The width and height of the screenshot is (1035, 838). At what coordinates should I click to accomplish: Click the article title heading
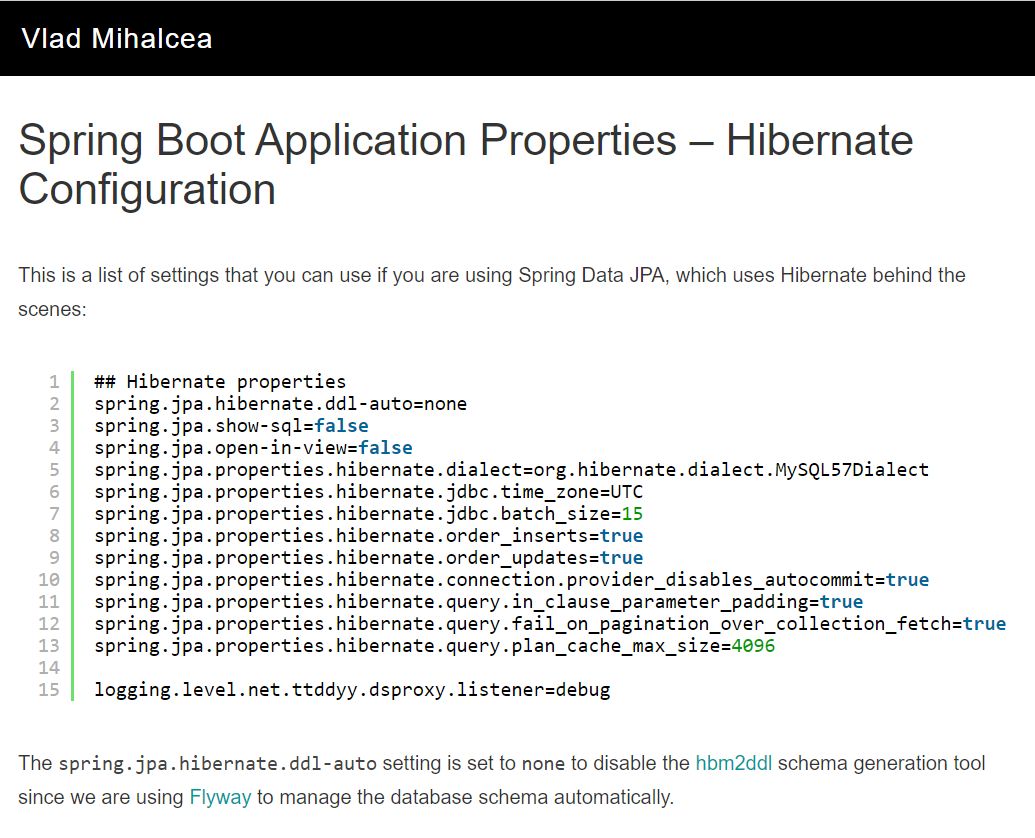465,164
